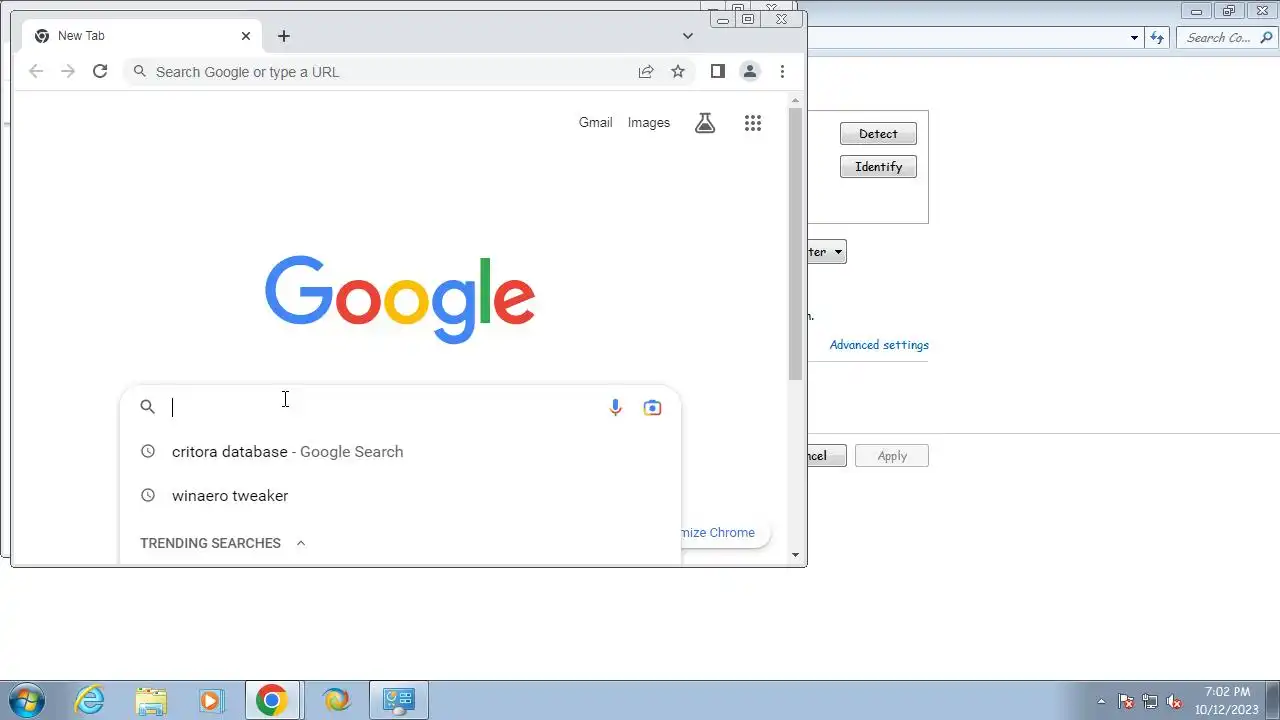Click the Google logo
This screenshot has height=720, width=1280.
[400, 299]
